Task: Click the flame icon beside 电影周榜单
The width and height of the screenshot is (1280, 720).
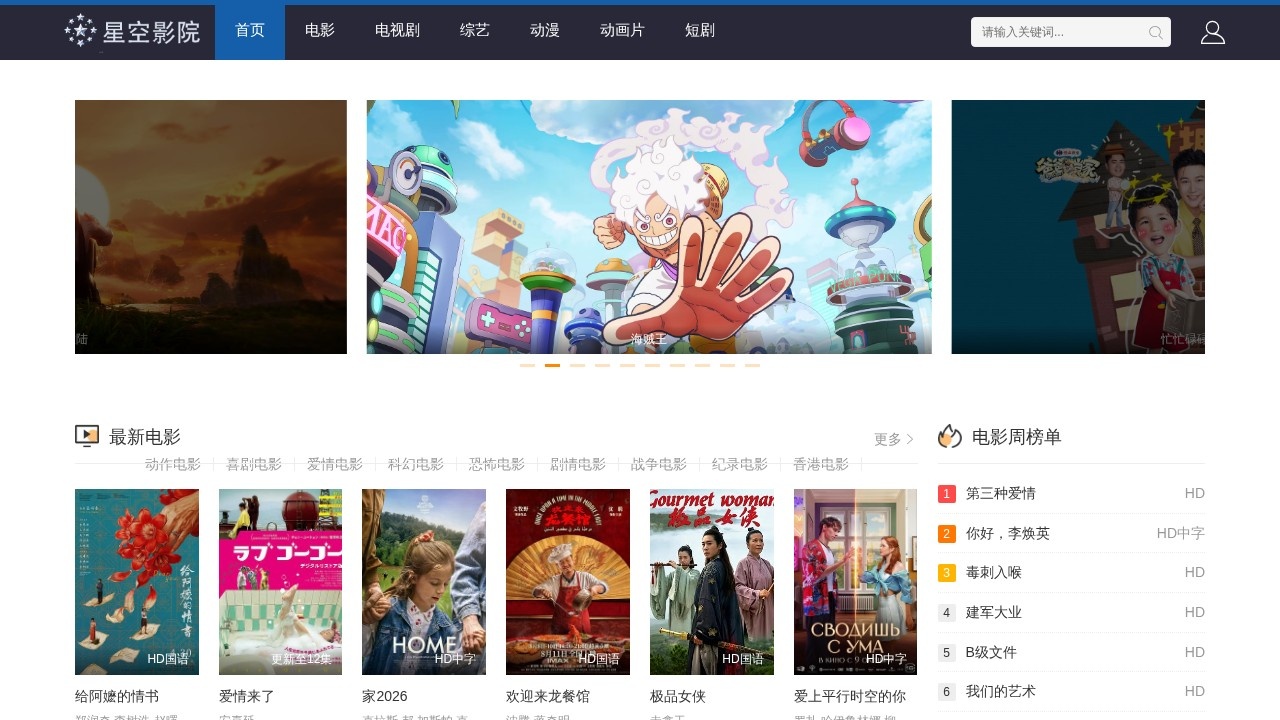Action: pos(950,436)
